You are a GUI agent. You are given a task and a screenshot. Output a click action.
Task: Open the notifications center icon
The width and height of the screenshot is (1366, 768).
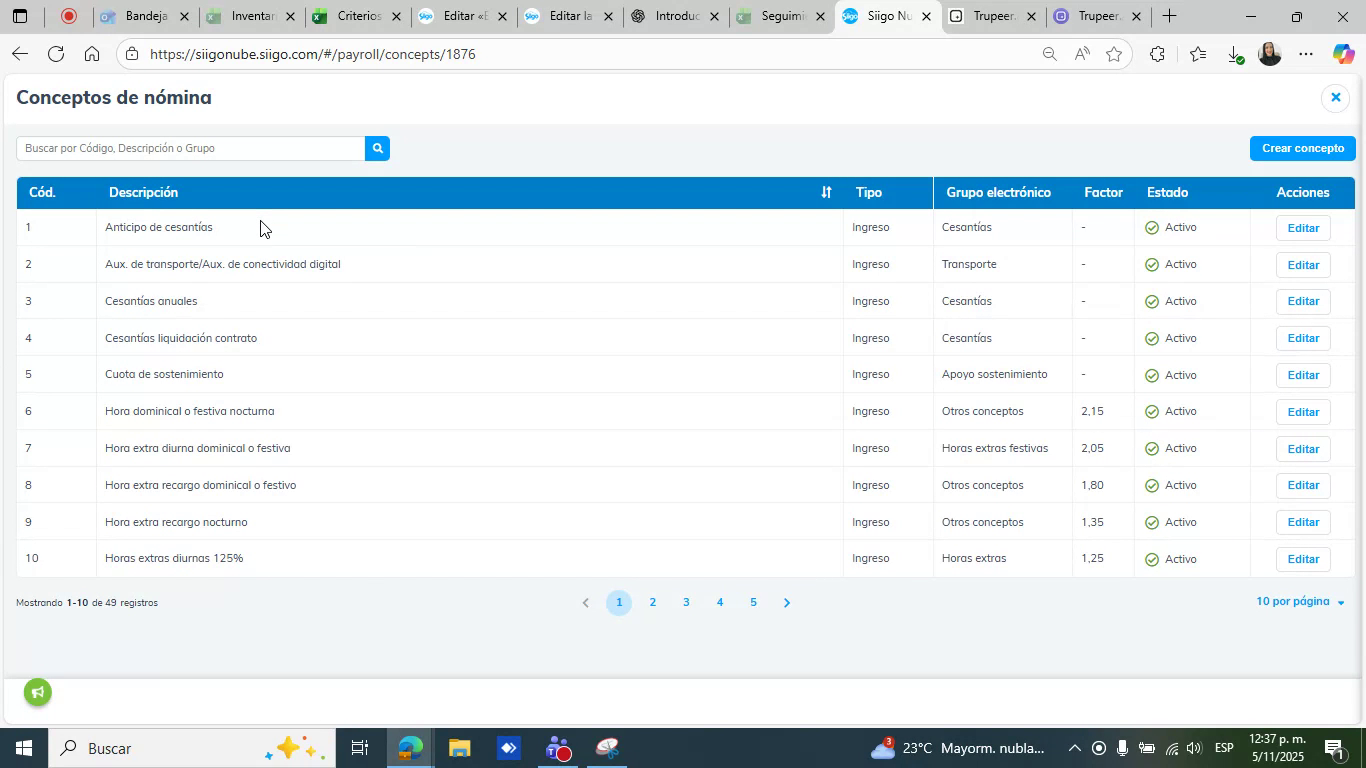1333,748
